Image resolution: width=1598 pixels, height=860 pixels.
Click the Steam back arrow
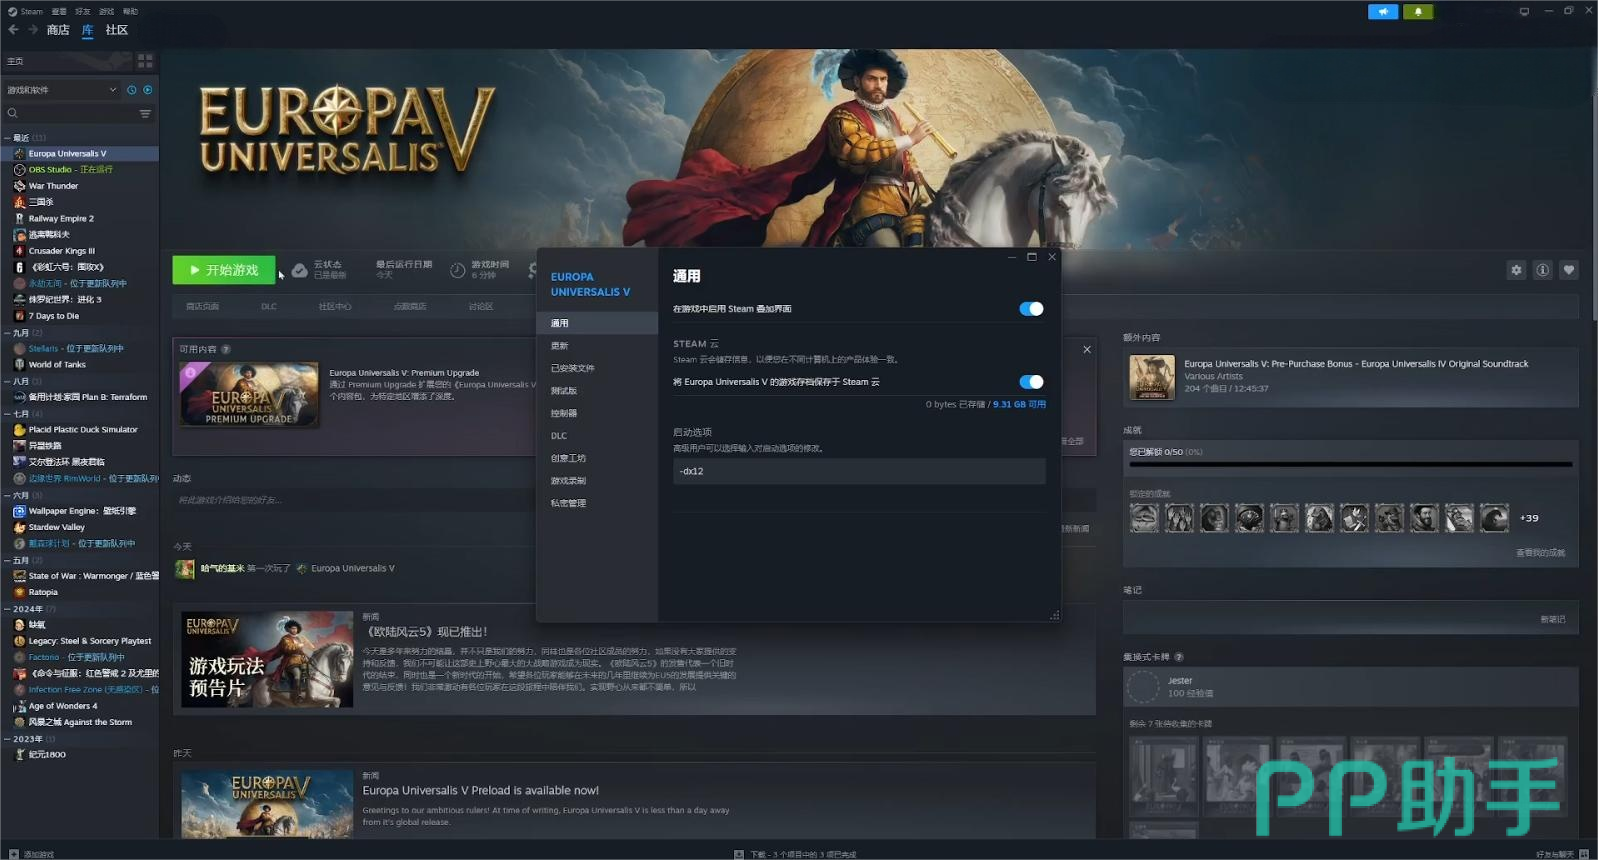pyautogui.click(x=13, y=30)
